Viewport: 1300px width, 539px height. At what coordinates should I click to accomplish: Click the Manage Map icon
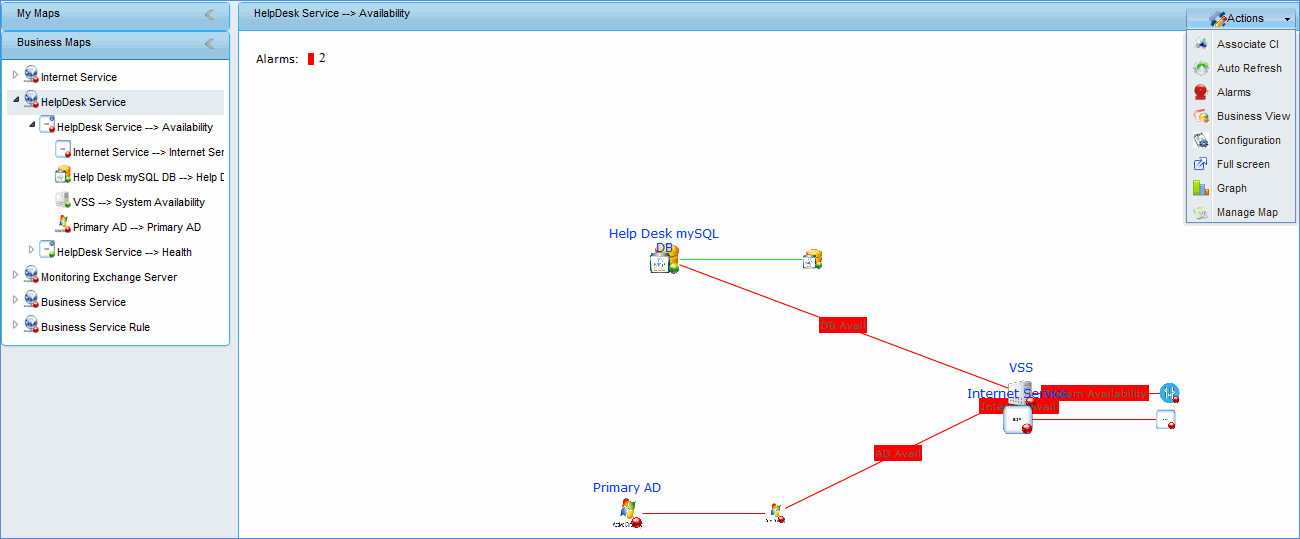(1201, 212)
